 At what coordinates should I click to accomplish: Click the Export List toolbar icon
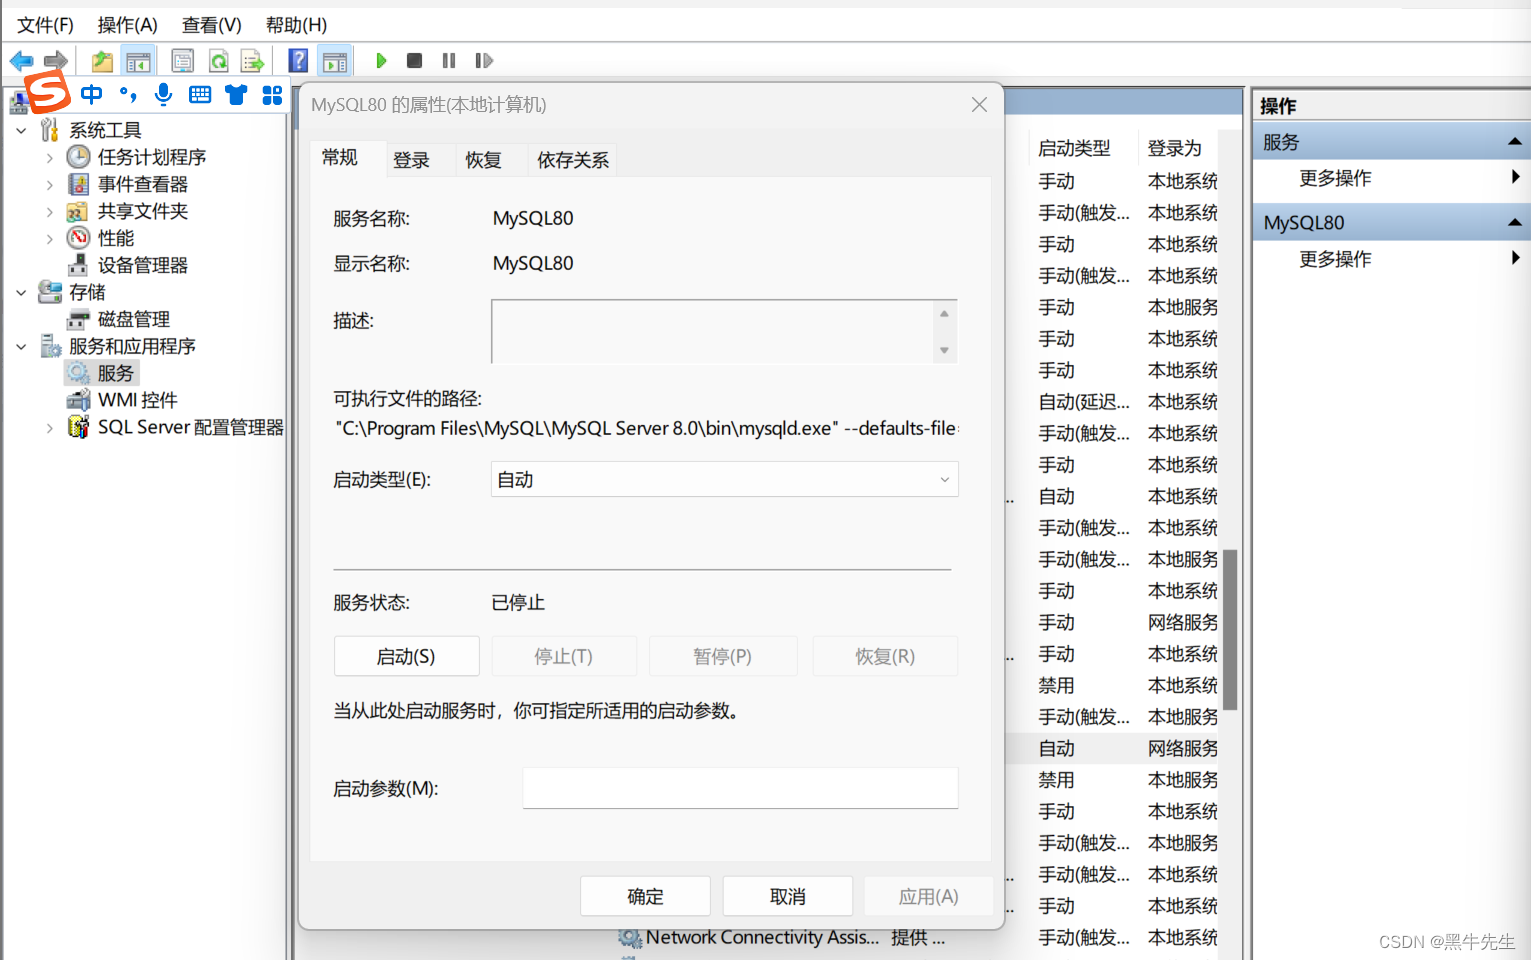click(252, 61)
